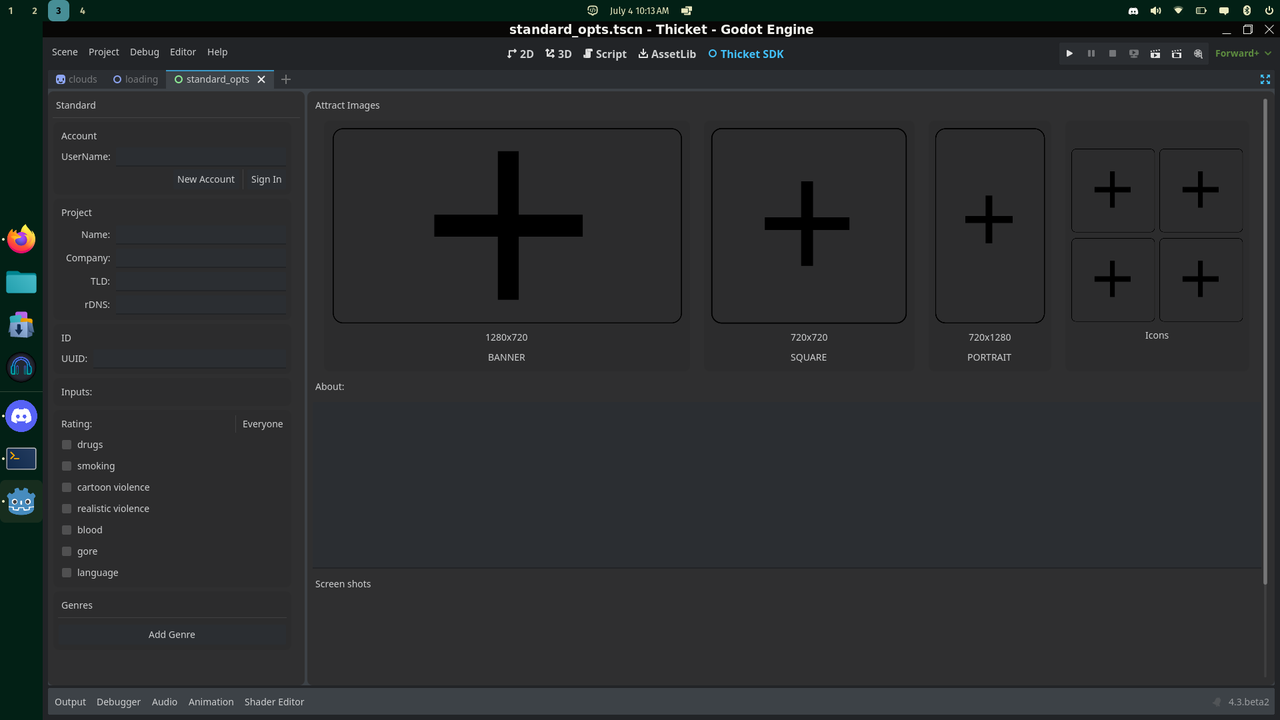Open the Script workspace
The width and height of the screenshot is (1280, 720).
[605, 54]
